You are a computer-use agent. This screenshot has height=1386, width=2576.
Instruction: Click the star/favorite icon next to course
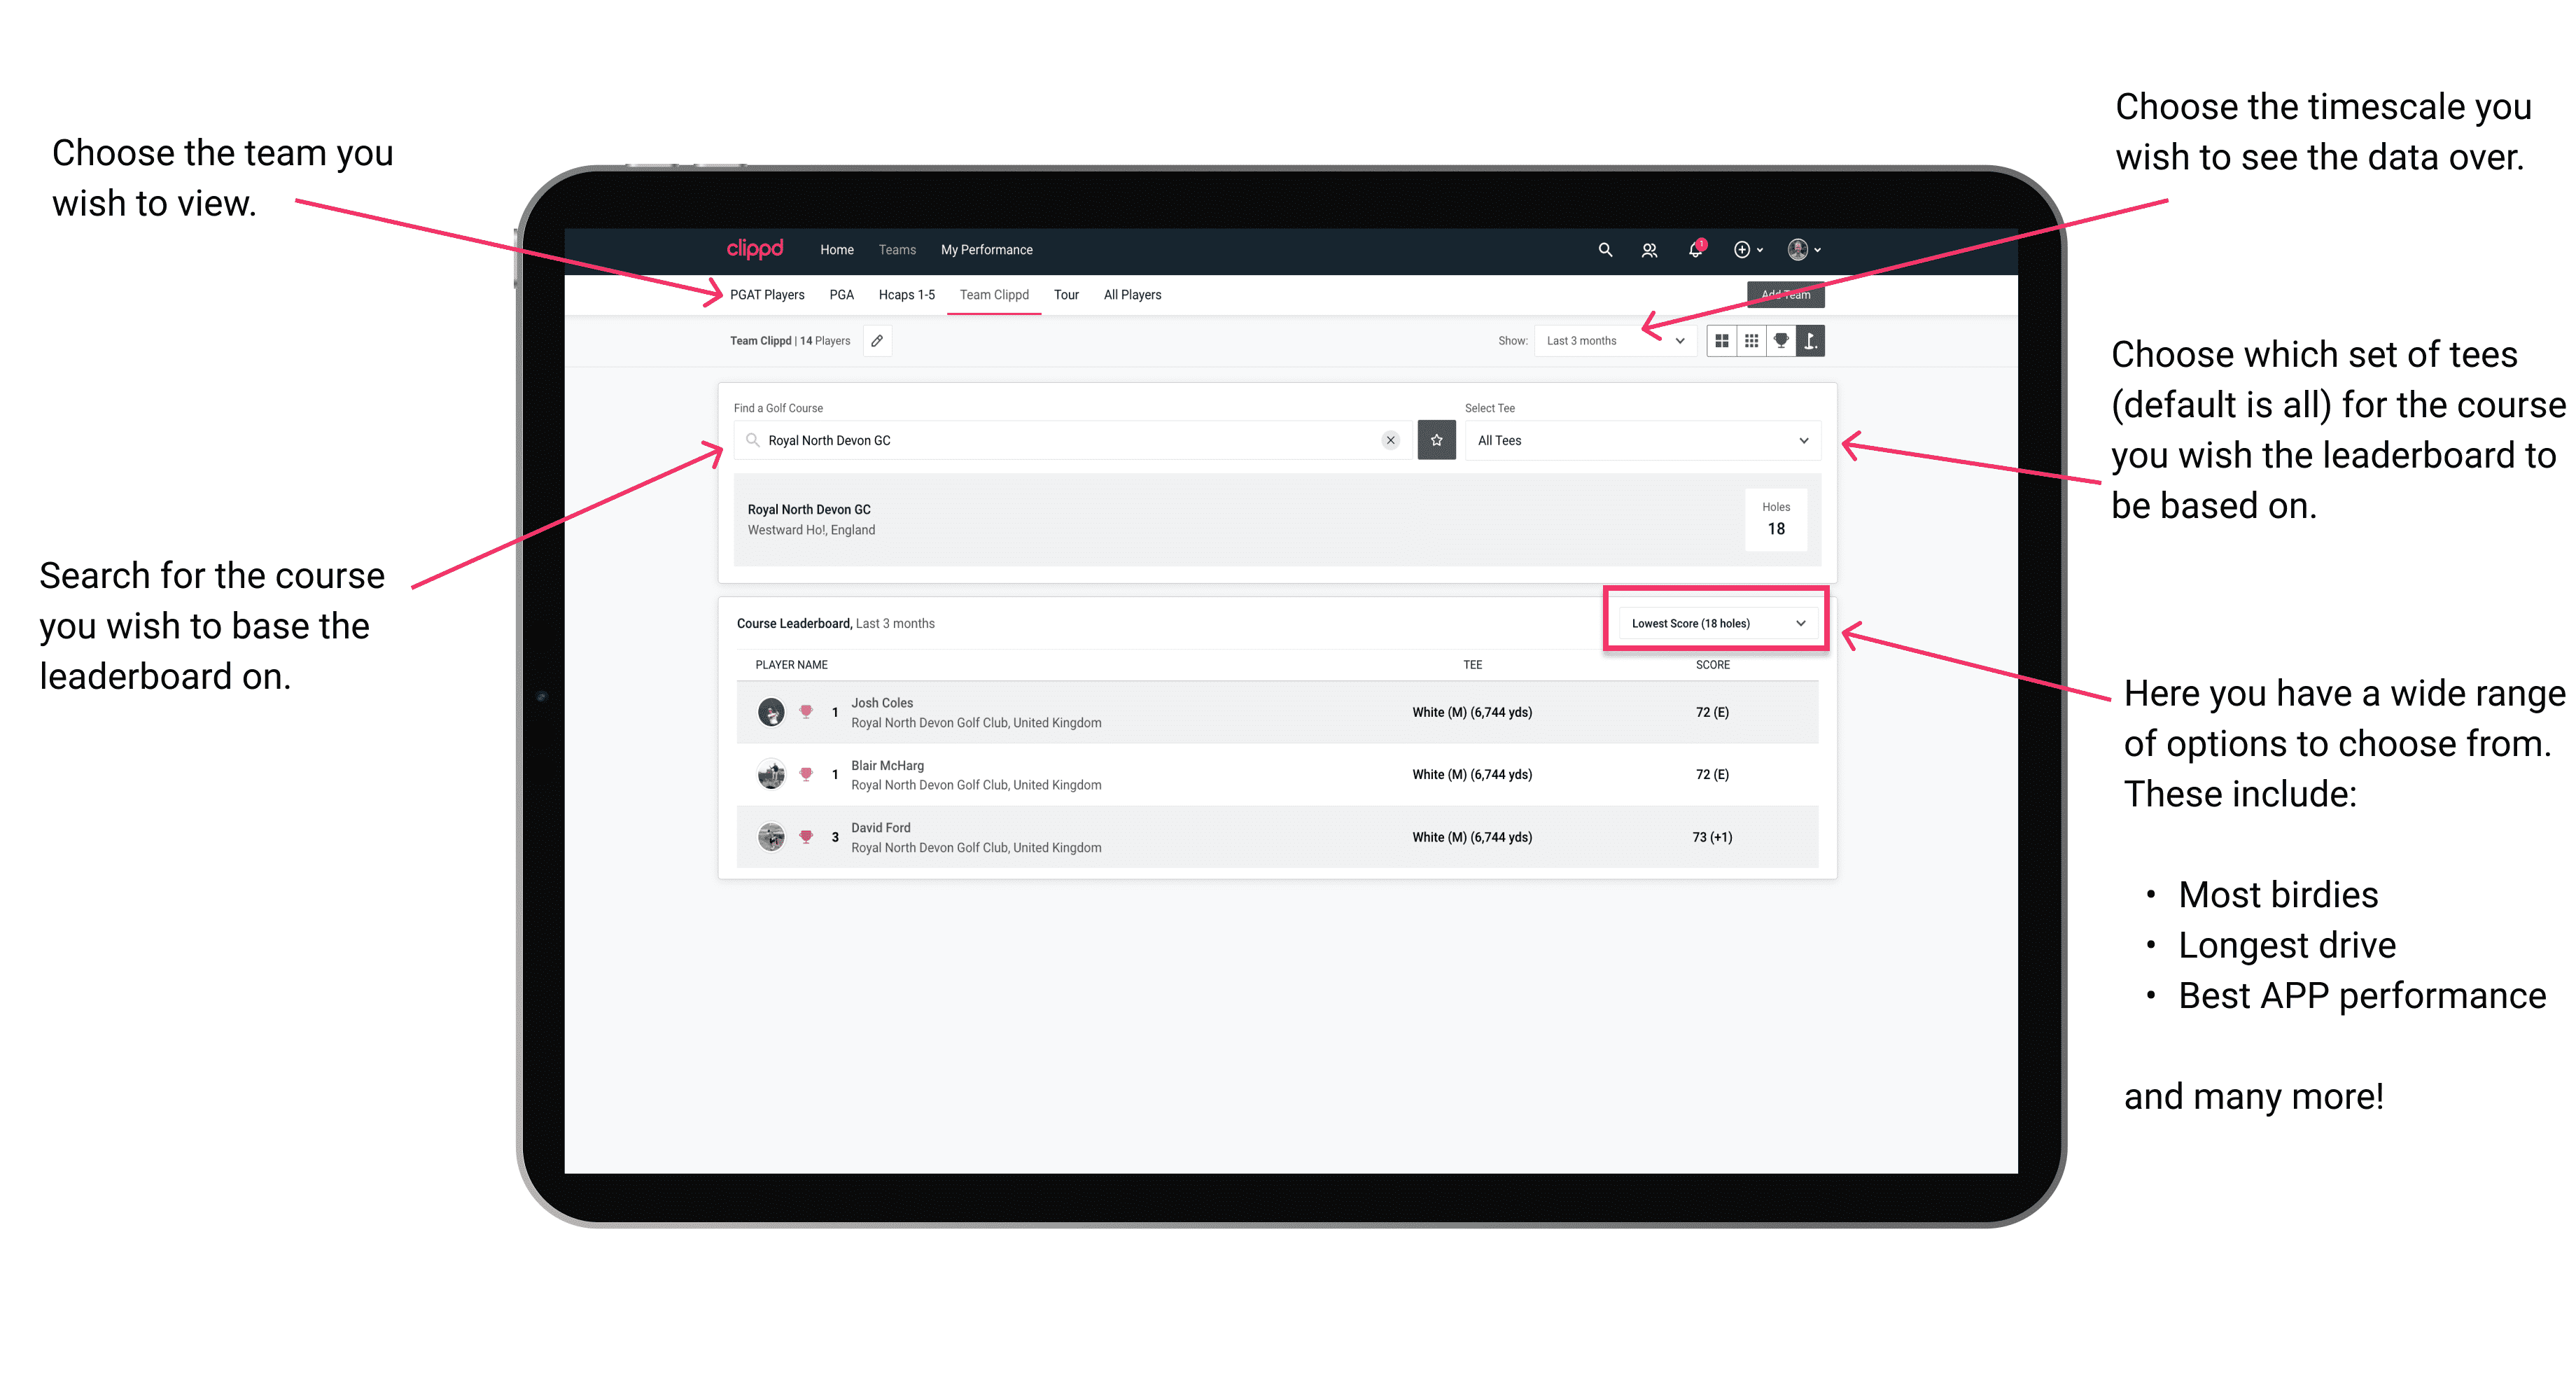(x=1436, y=439)
